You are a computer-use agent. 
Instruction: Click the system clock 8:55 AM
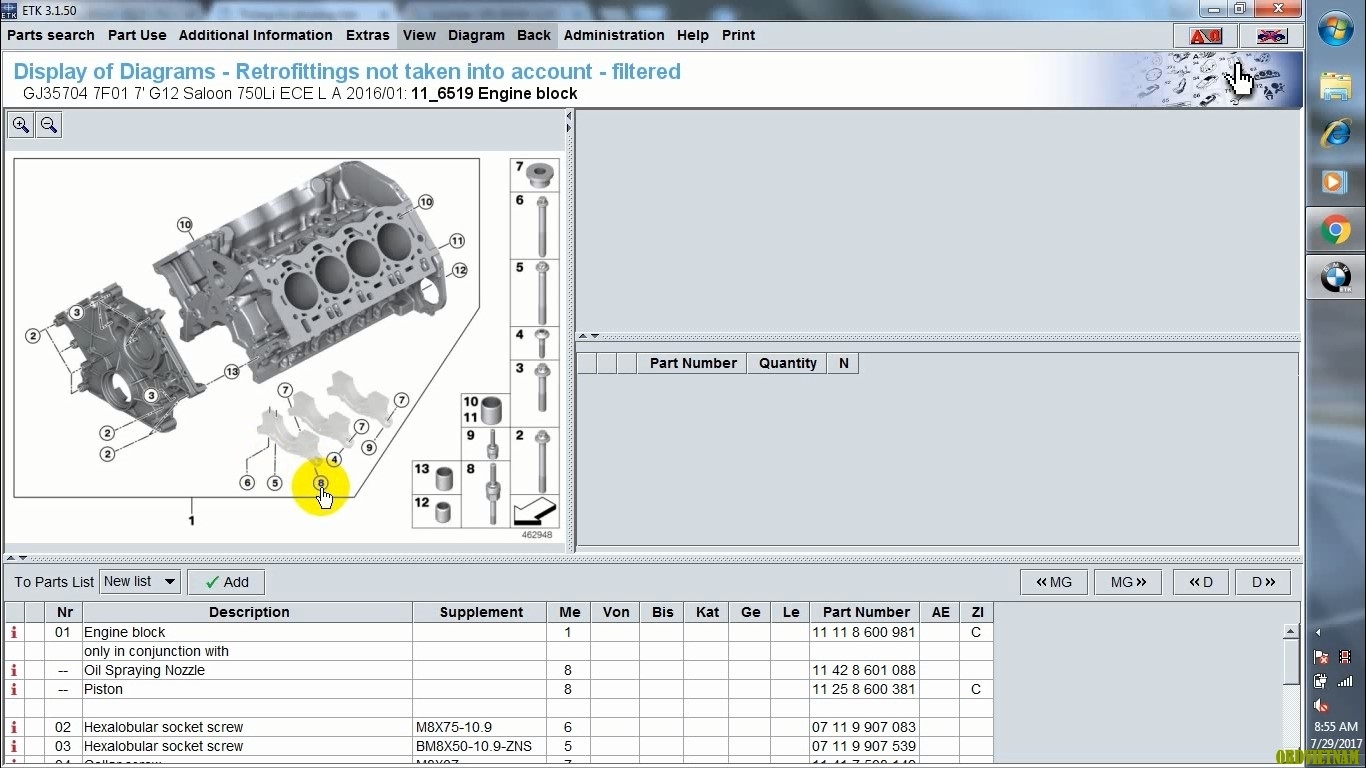tap(1336, 727)
